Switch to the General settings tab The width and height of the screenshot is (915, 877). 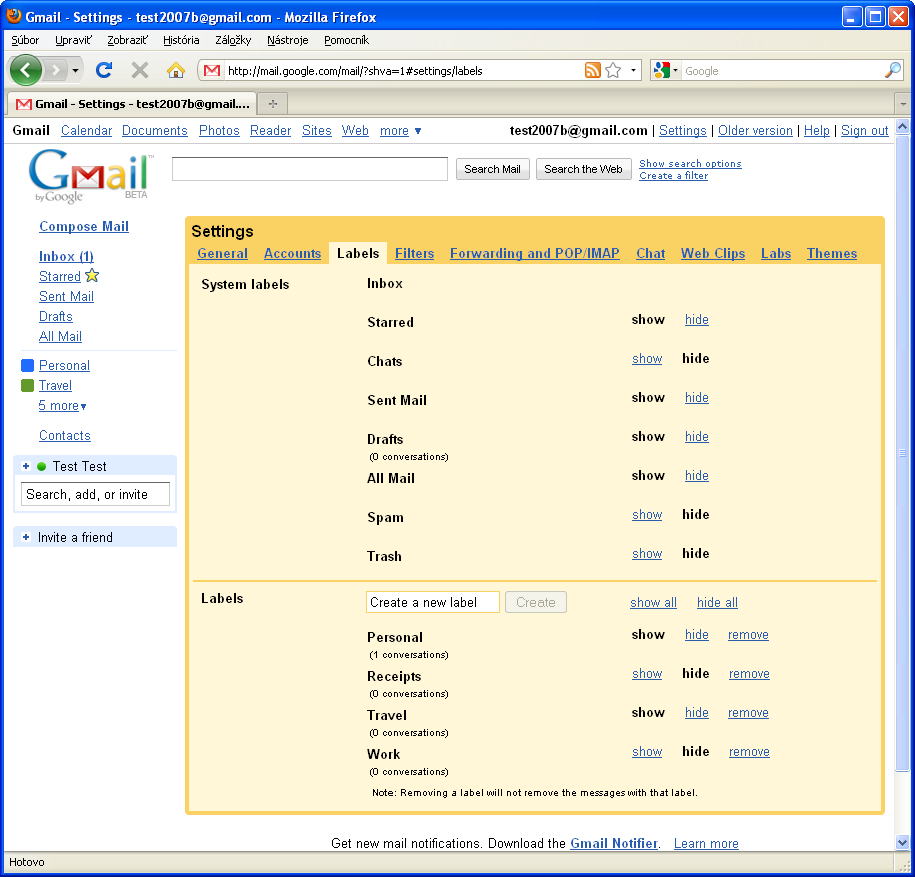pyautogui.click(x=222, y=253)
